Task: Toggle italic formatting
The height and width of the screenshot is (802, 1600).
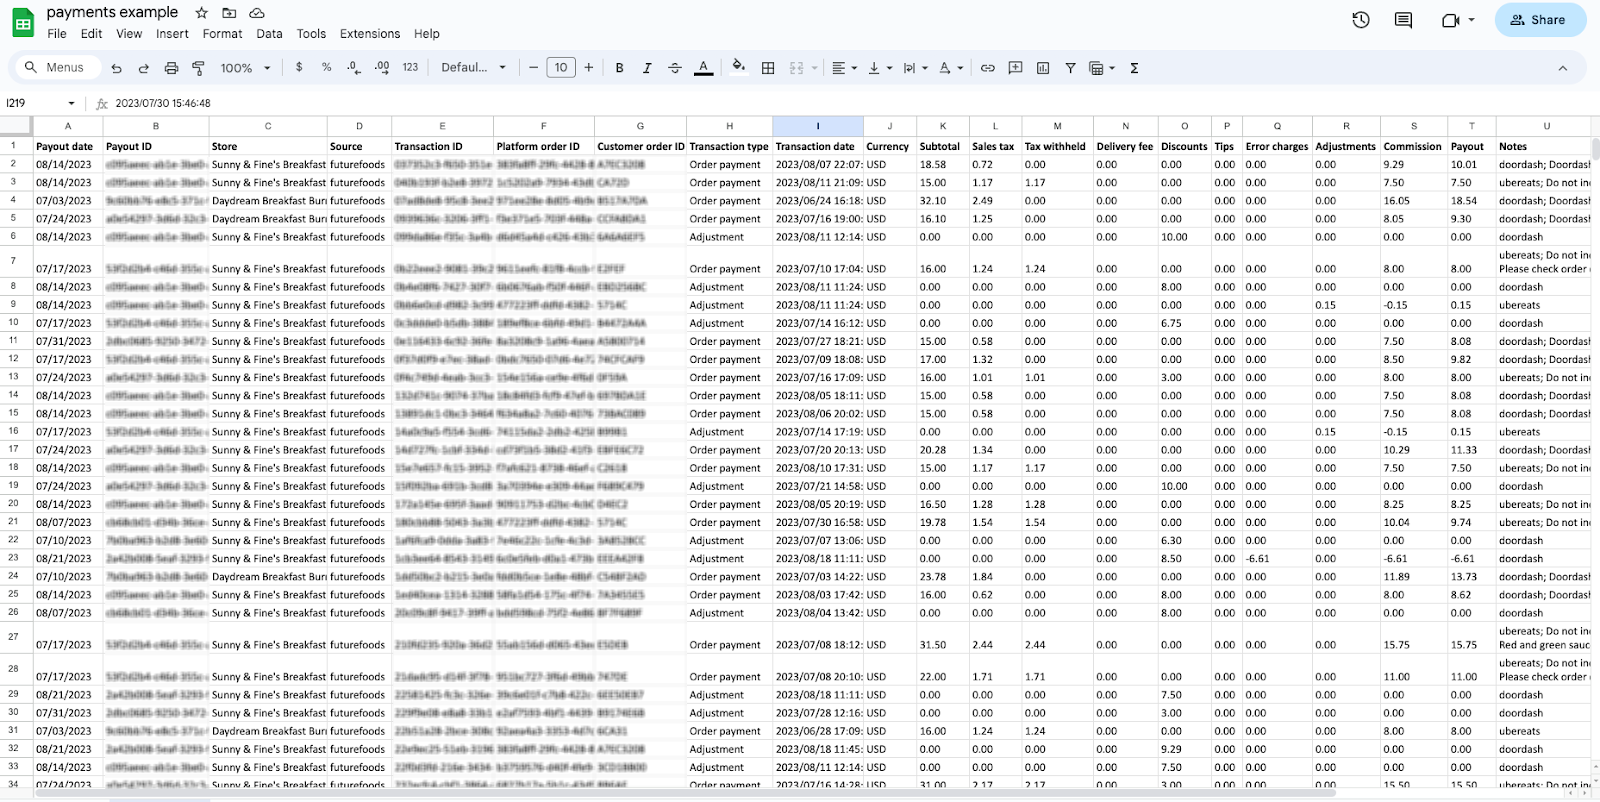Action: pyautogui.click(x=647, y=68)
